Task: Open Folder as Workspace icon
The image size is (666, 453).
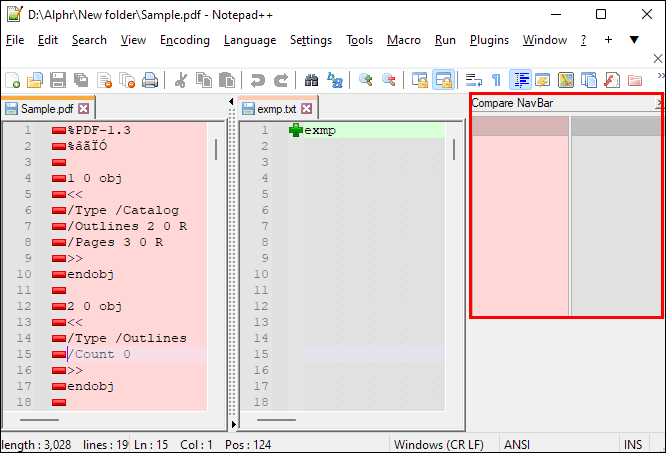Action: [635, 80]
